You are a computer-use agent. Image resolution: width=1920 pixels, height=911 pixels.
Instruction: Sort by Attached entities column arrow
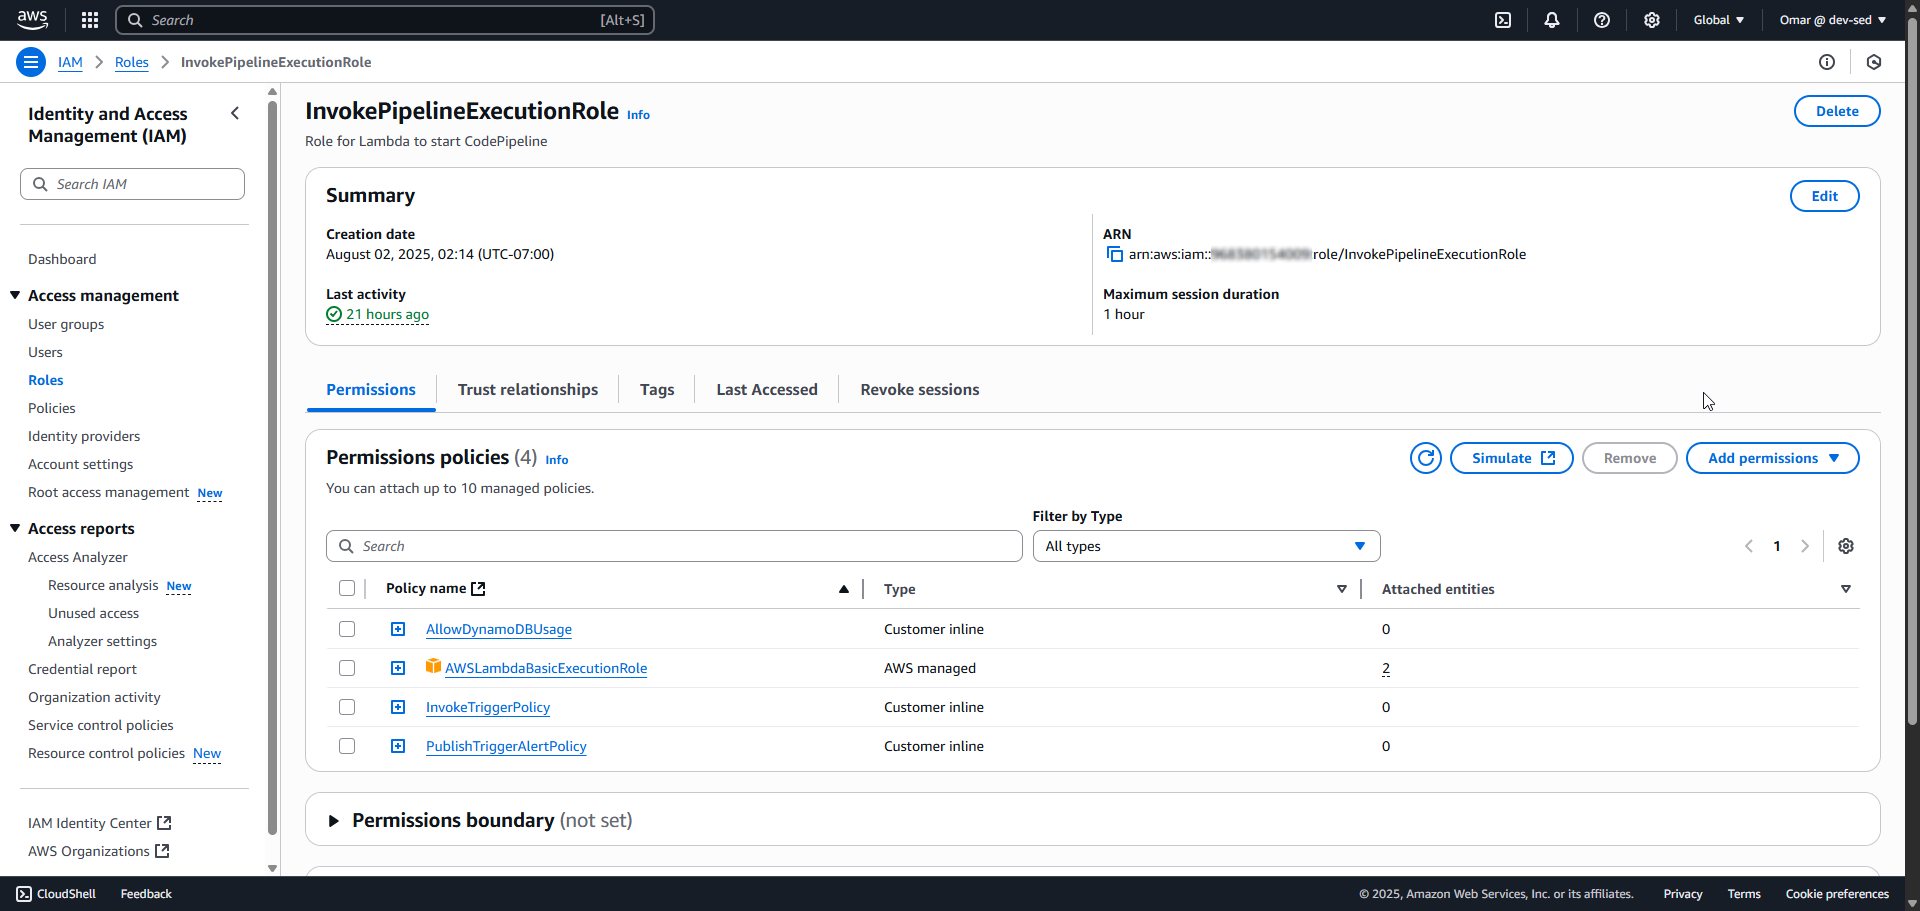click(x=1846, y=589)
